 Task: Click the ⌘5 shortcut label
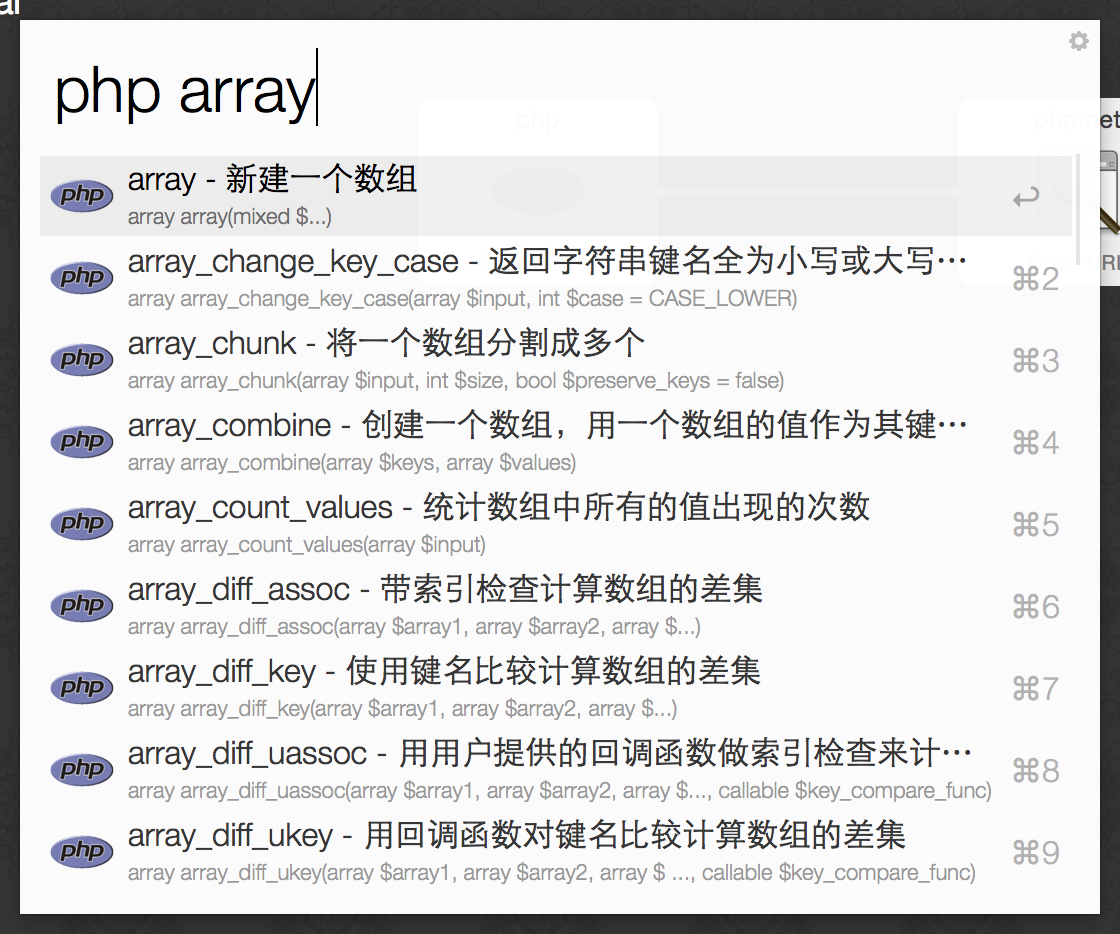pyautogui.click(x=1035, y=523)
